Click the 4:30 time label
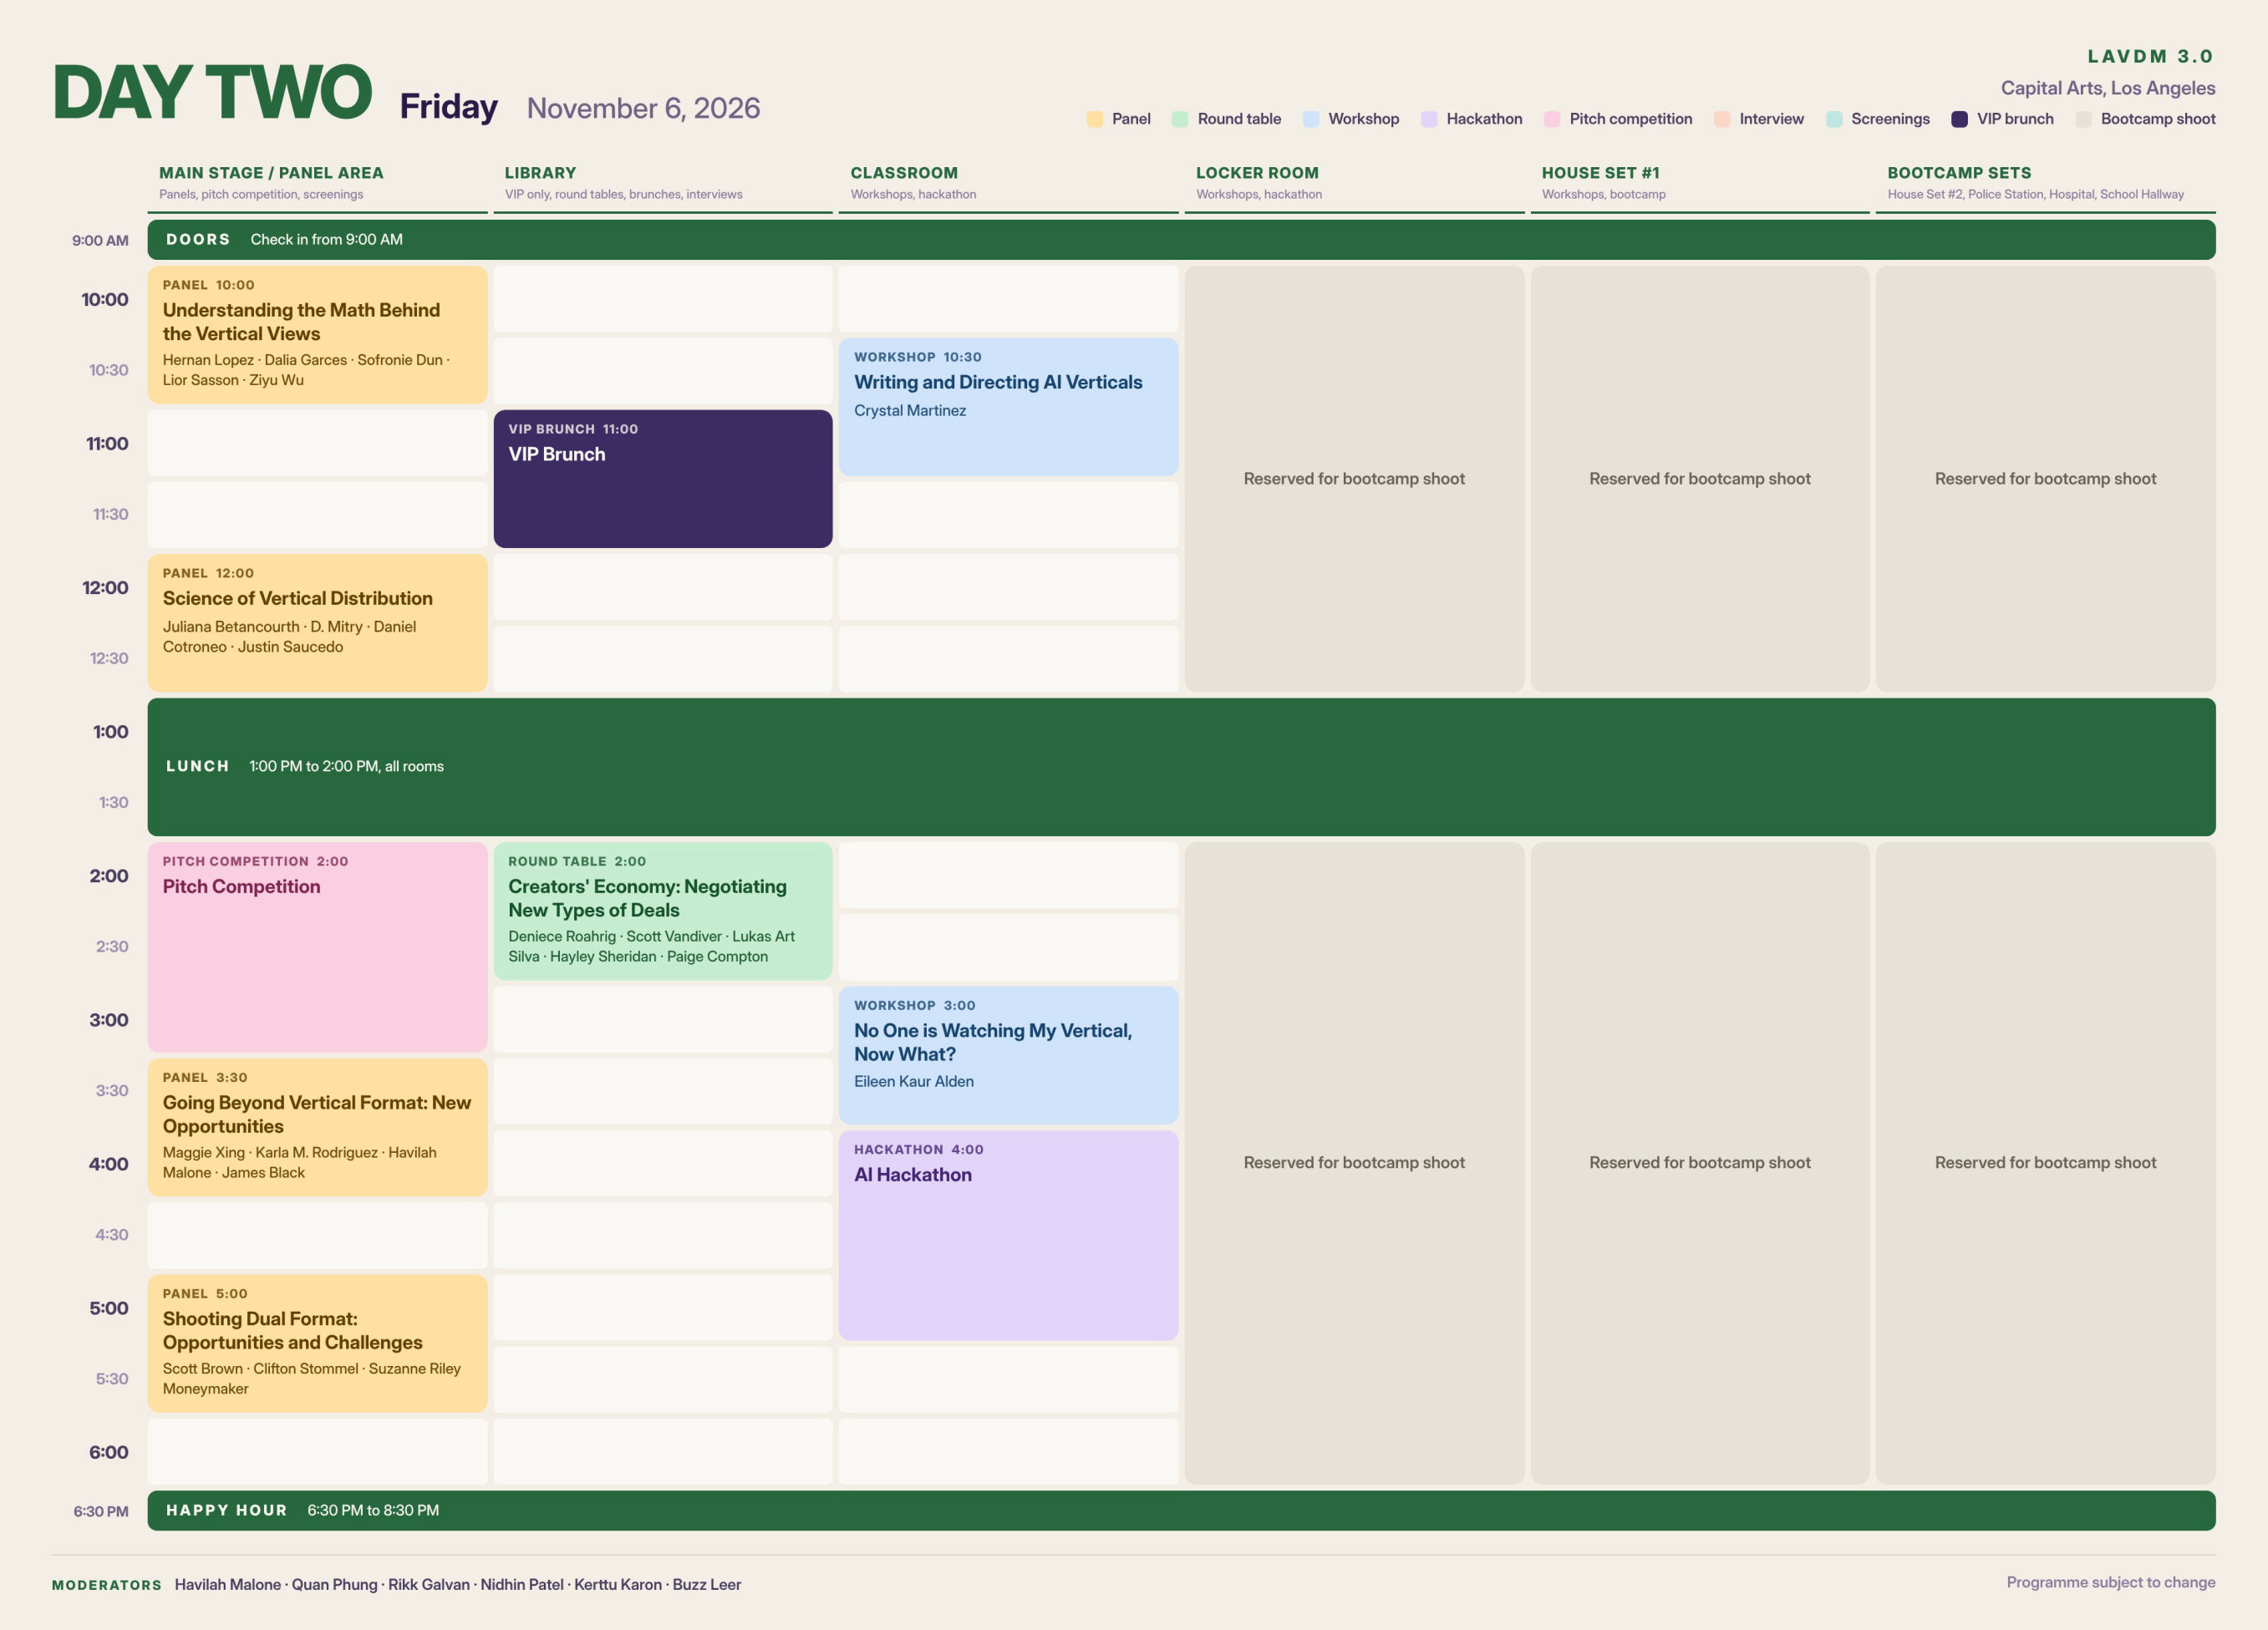Screen dimensions: 2268x1630 click(x=112, y=1235)
